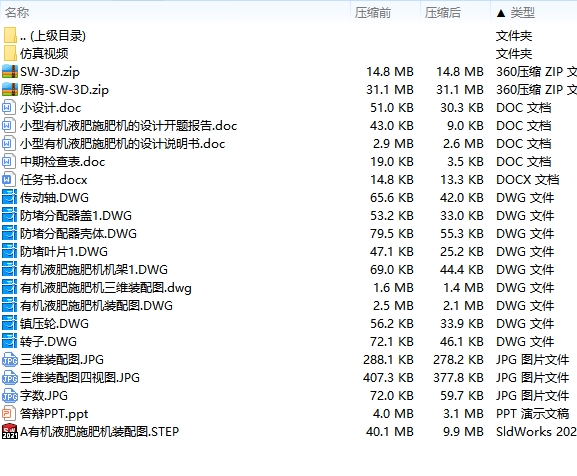
Task: Click the 防堵分配器盖1.DWG drawing icon
Action: 9,216
